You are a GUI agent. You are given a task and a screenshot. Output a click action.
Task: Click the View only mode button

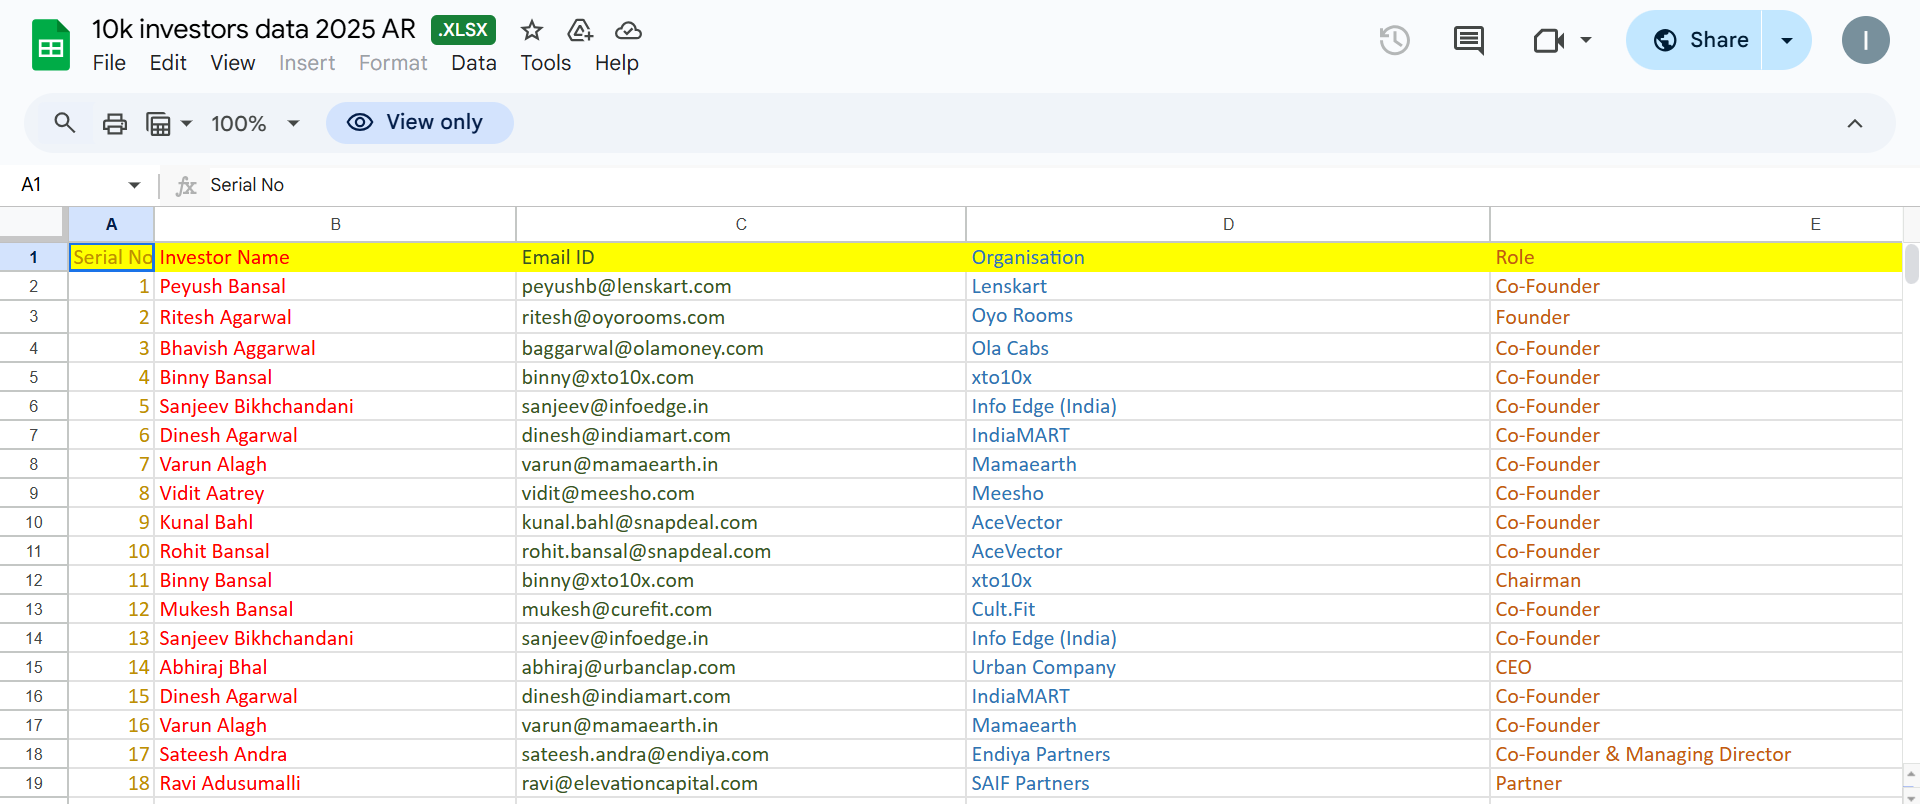click(419, 122)
